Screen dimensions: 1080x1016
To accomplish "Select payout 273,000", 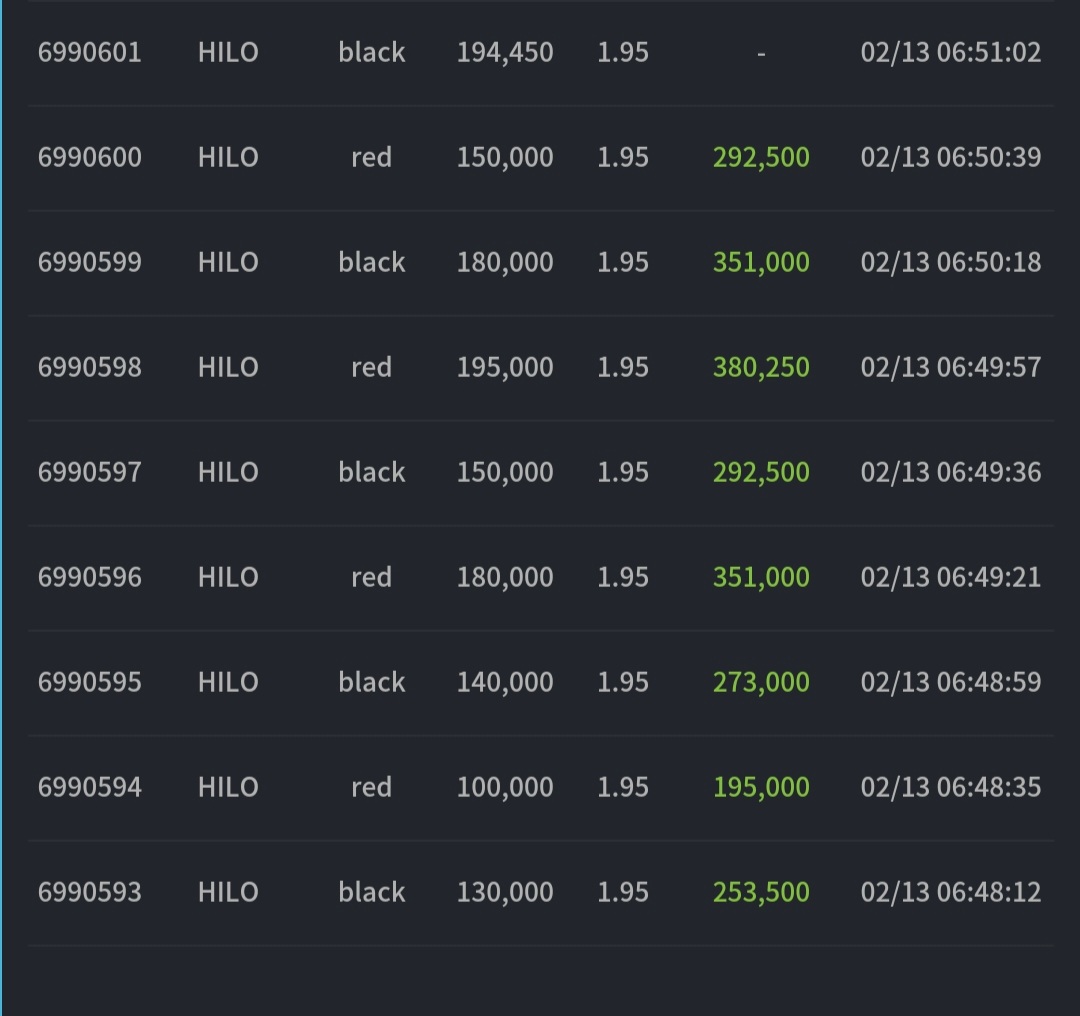I will click(761, 683).
